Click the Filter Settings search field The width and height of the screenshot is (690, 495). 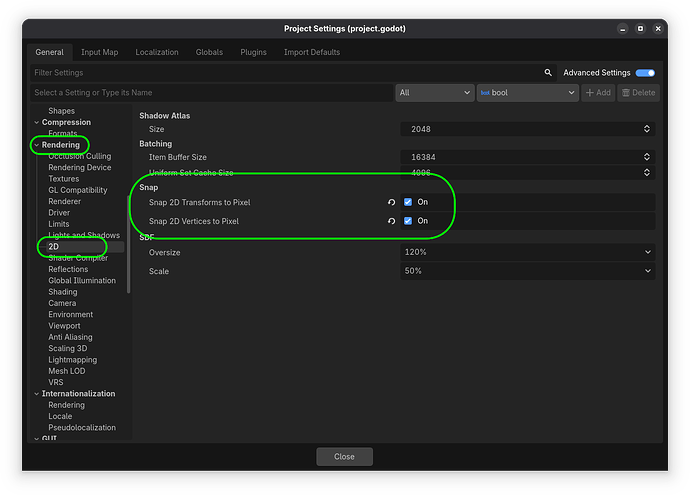tap(280, 73)
